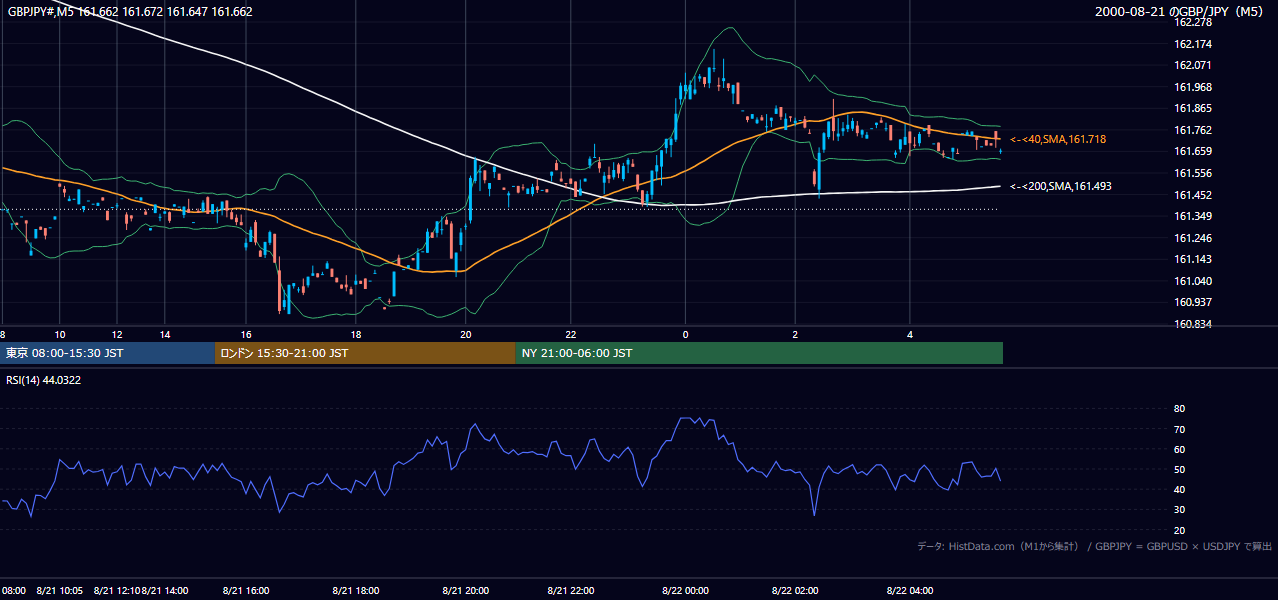Click the '2000-08-21 のGBP/JPY (M5)' heading
This screenshot has height=600, width=1278.
point(1180,12)
